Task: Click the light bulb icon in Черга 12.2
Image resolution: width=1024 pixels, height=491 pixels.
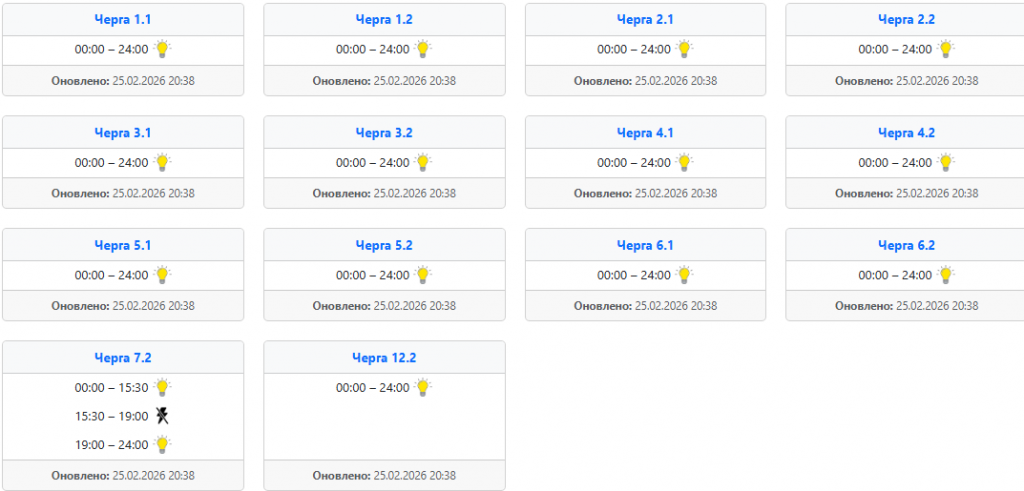Action: [x=423, y=387]
